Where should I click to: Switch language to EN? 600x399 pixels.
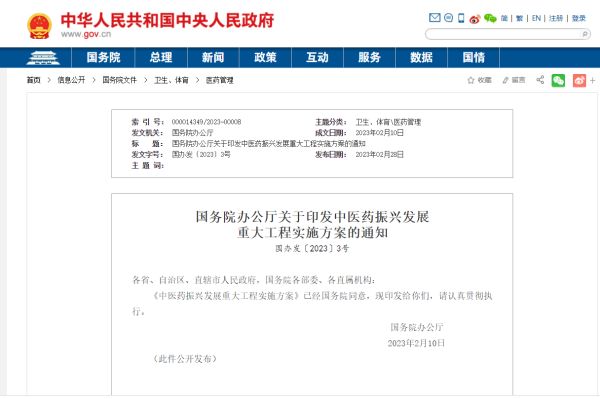coord(536,18)
